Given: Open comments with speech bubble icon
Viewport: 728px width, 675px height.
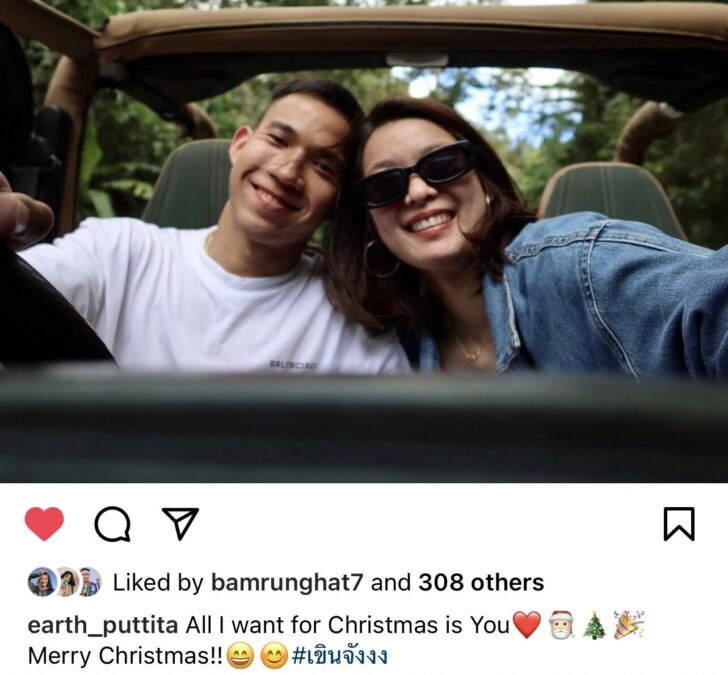Looking at the screenshot, I should [x=112, y=524].
